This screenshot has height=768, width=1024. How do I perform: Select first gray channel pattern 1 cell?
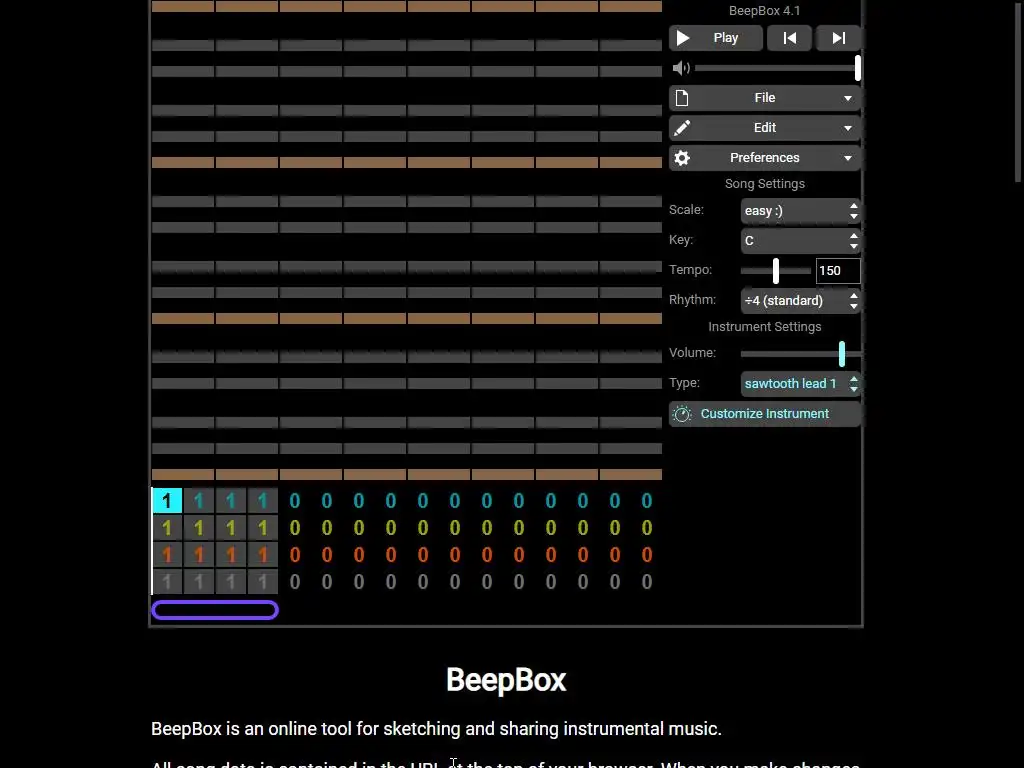pyautogui.click(x=167, y=581)
